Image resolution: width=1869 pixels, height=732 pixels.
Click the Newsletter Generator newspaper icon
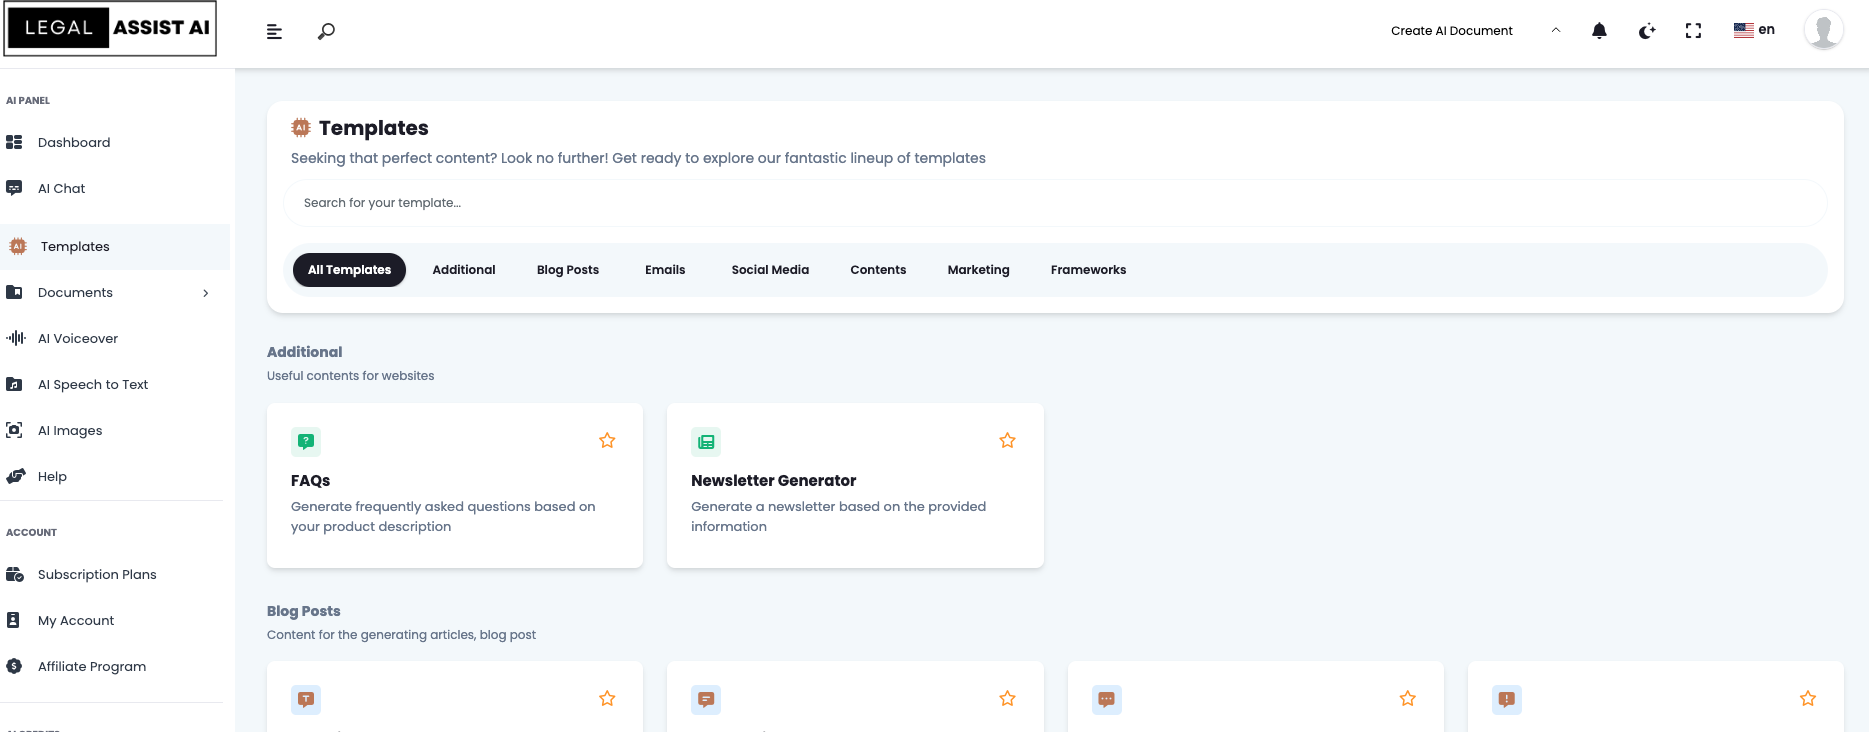coord(706,441)
